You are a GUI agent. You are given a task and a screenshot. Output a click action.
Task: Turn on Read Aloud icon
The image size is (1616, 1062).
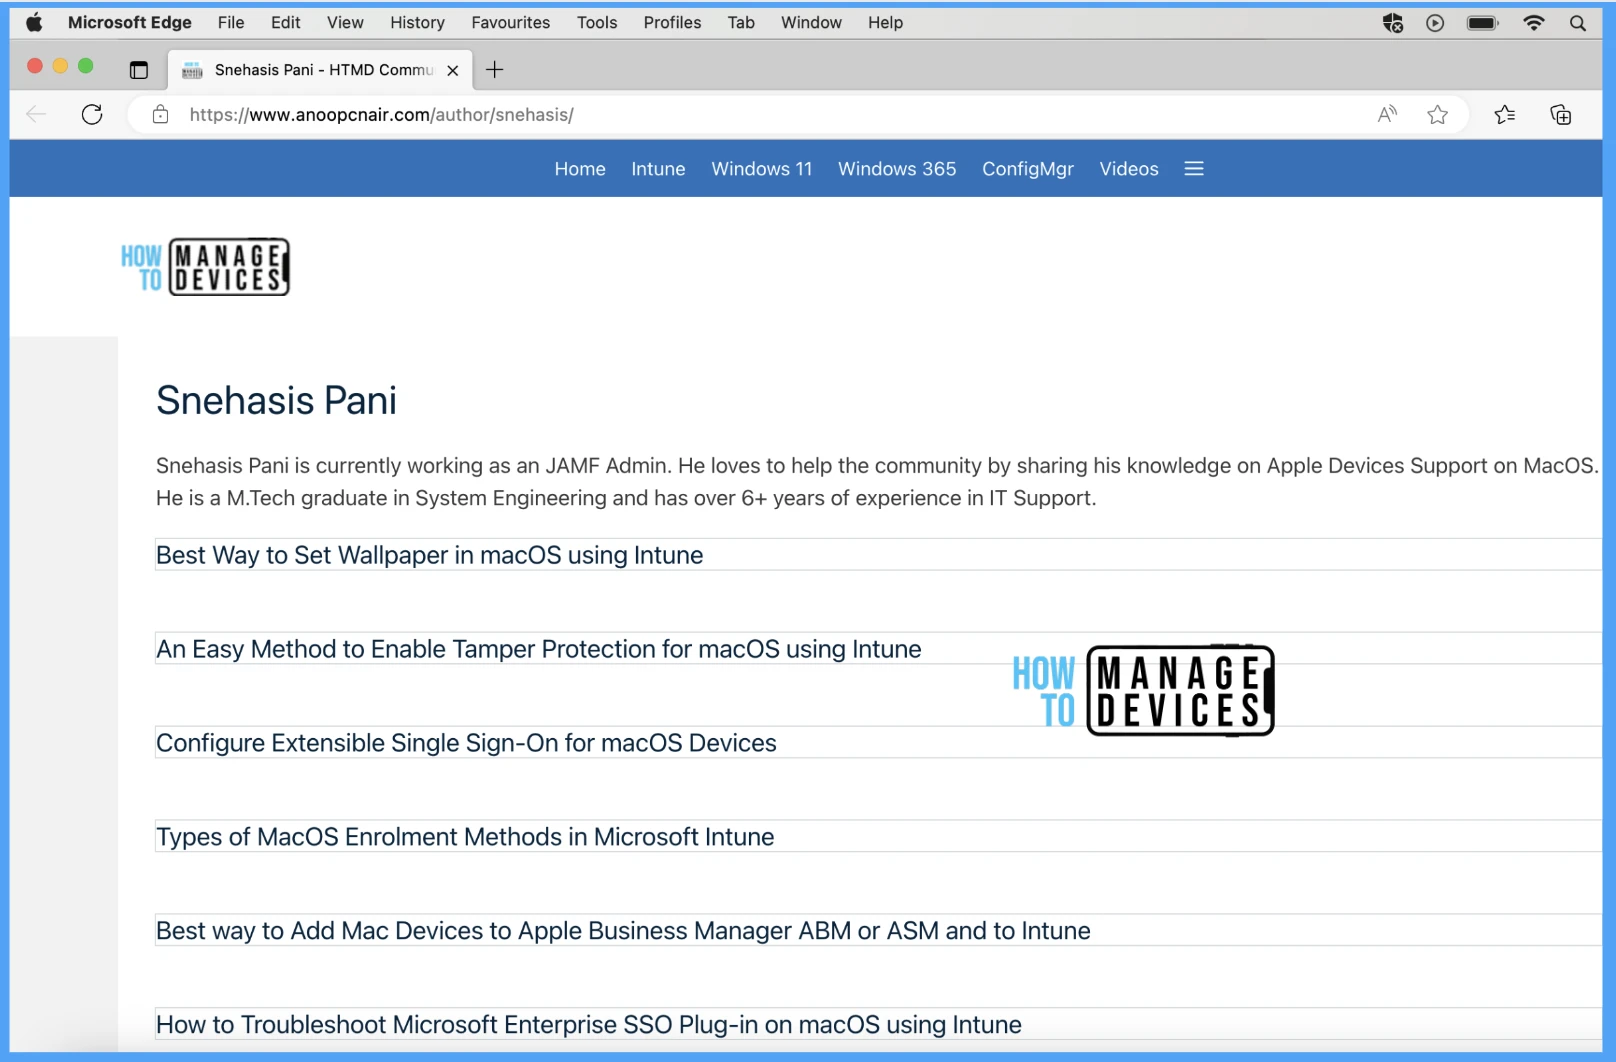[1387, 114]
